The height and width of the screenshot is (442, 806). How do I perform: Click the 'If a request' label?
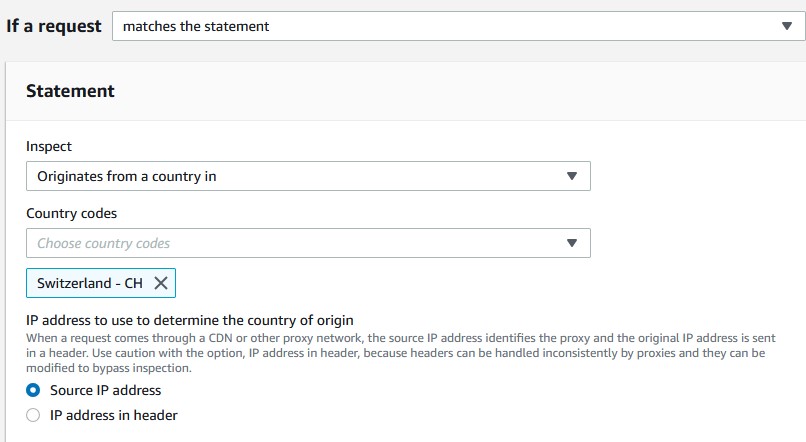coord(54,26)
